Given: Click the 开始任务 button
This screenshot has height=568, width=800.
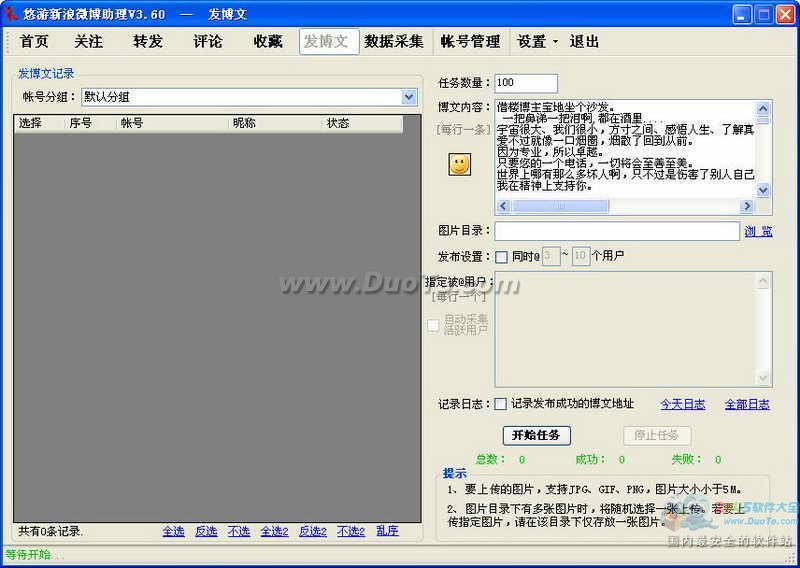Looking at the screenshot, I should coord(536,435).
